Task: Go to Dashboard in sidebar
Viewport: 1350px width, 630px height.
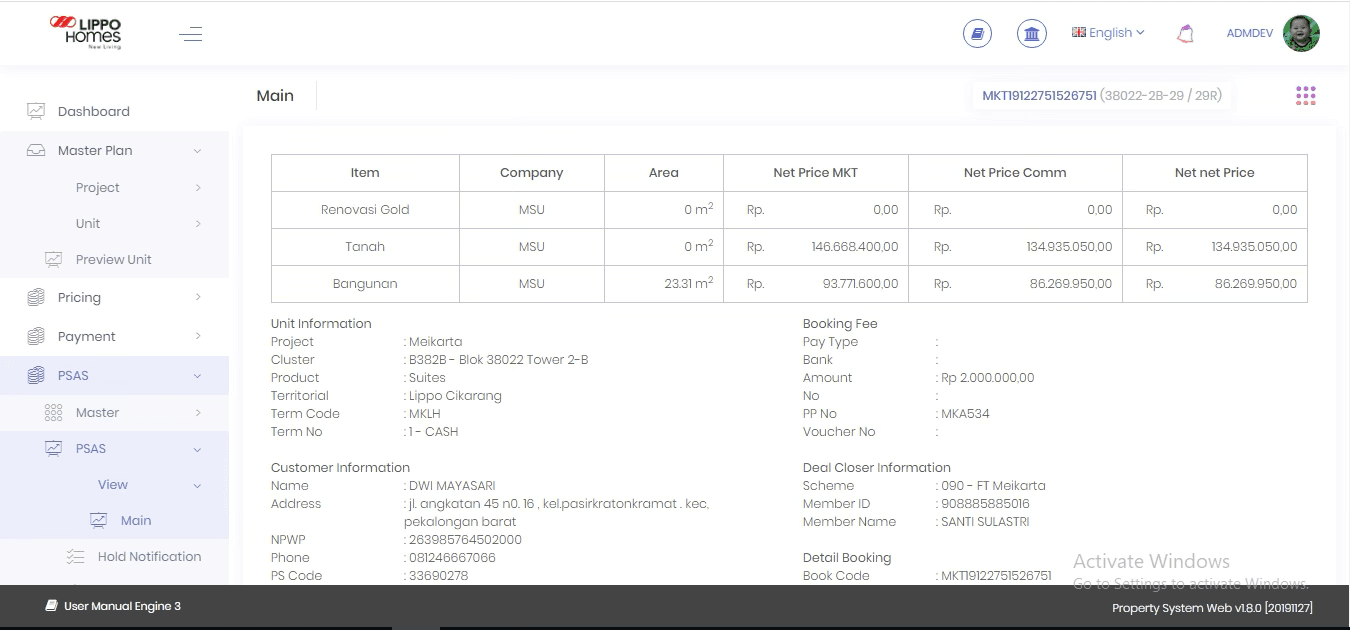Action: tap(94, 111)
